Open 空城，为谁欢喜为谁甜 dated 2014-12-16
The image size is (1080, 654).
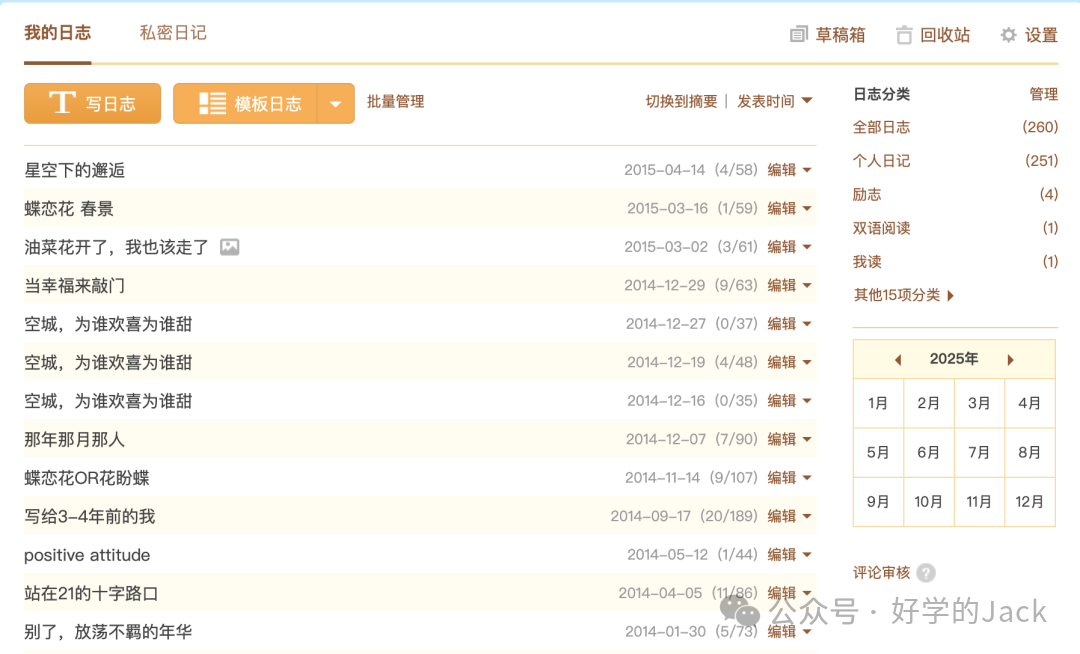(108, 401)
